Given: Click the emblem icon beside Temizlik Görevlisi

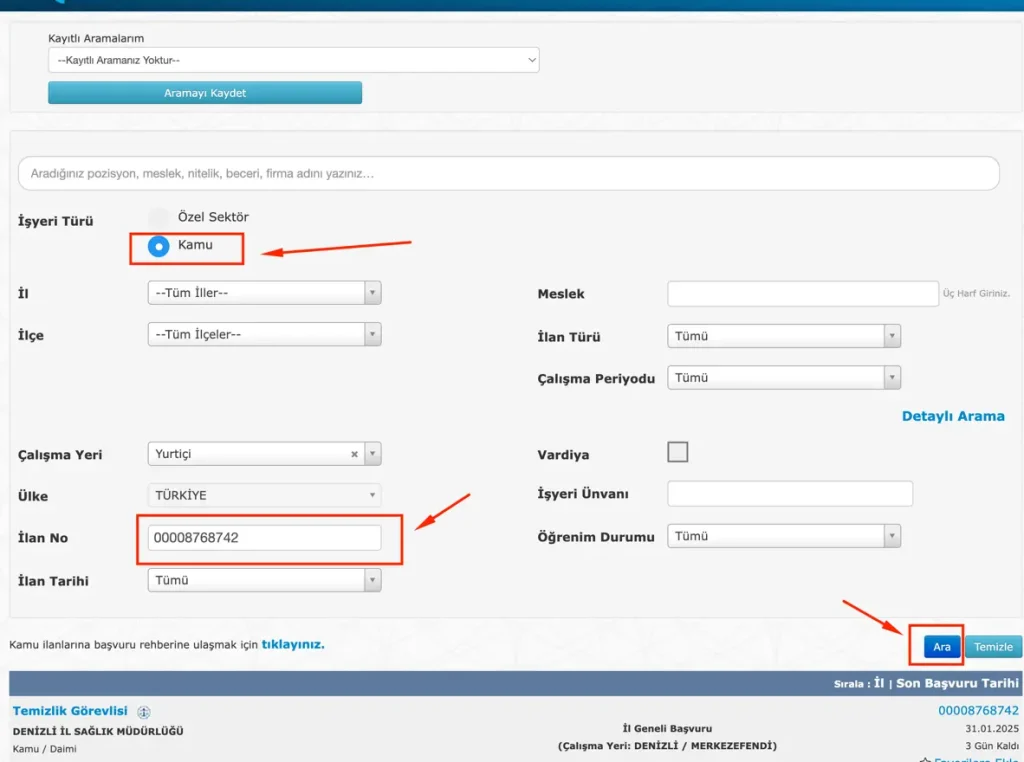Looking at the screenshot, I should pos(144,712).
